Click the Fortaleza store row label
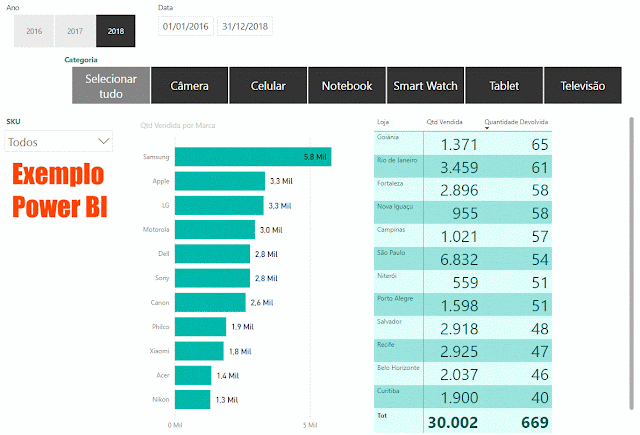 click(390, 184)
